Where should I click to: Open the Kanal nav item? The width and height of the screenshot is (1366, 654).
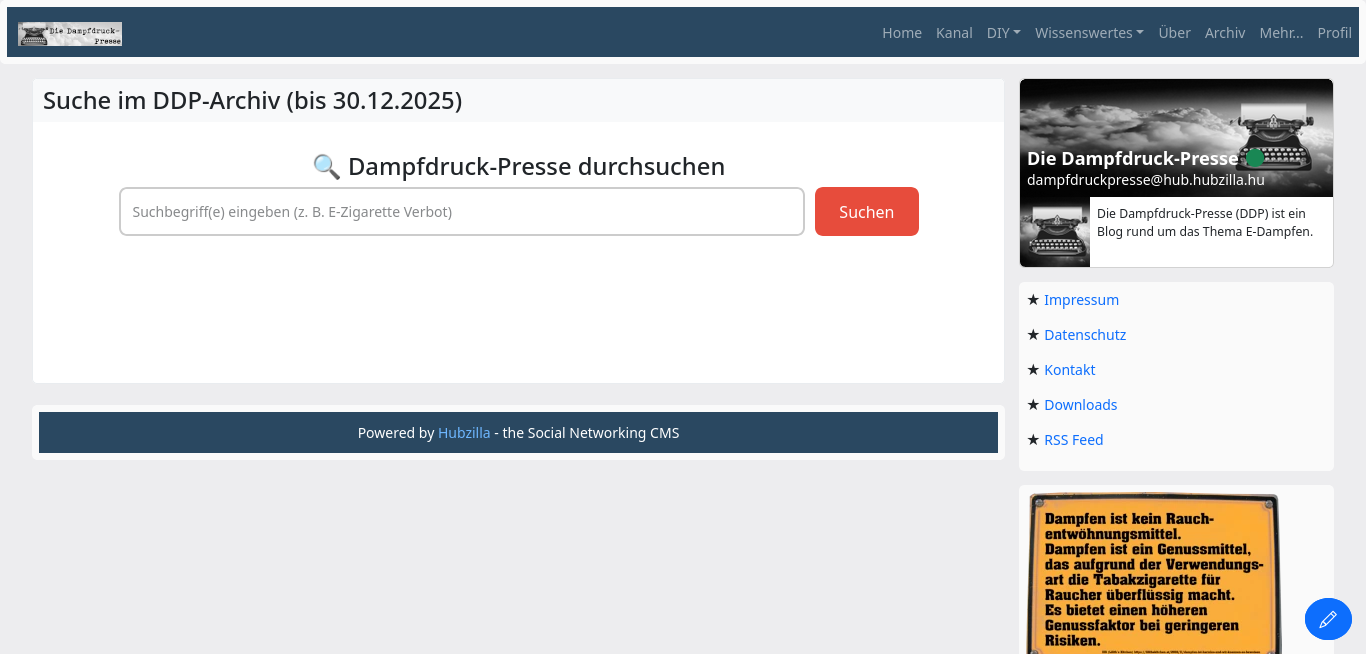954,33
